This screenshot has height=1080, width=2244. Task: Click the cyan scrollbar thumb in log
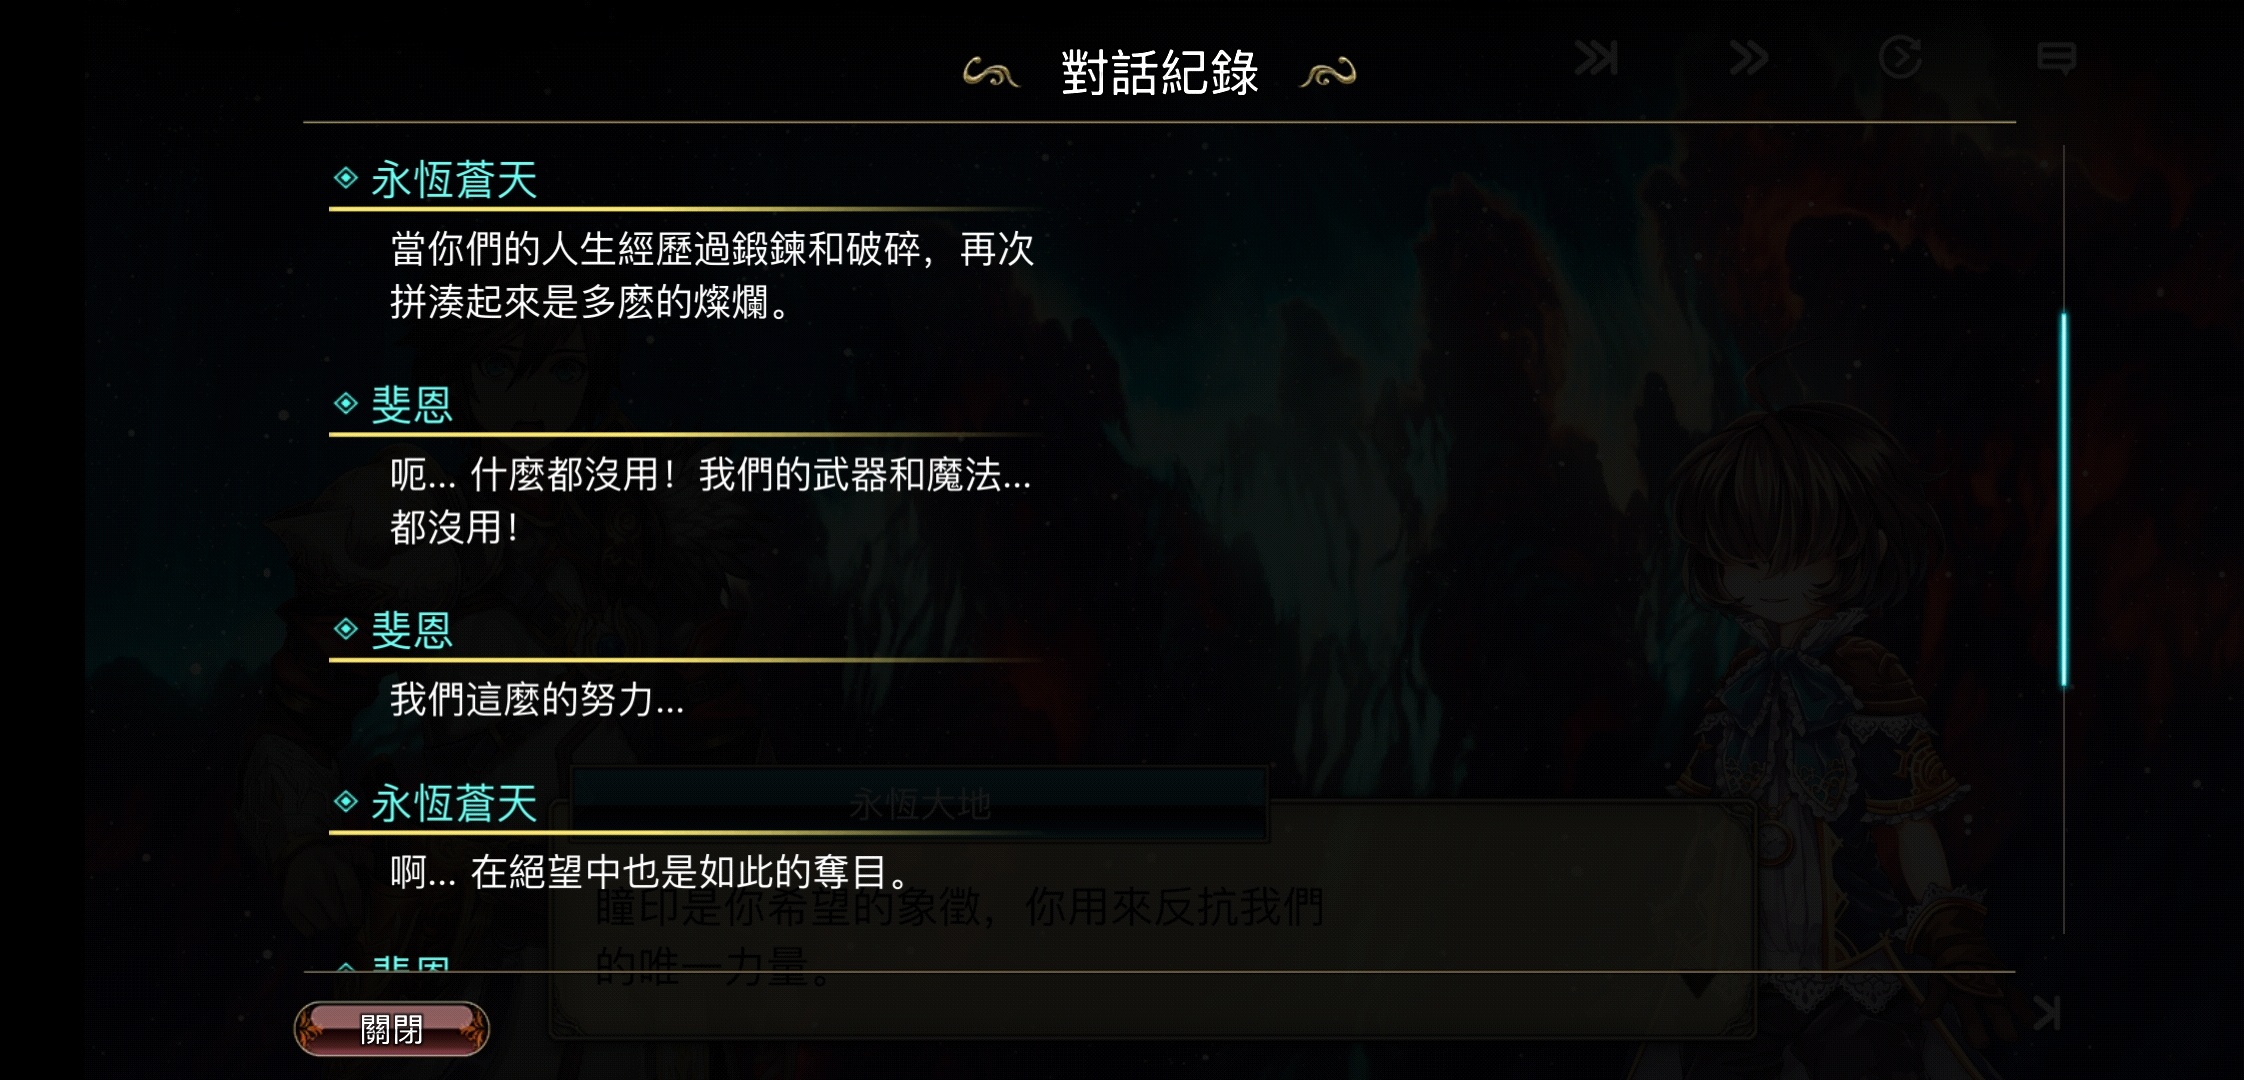2063,500
